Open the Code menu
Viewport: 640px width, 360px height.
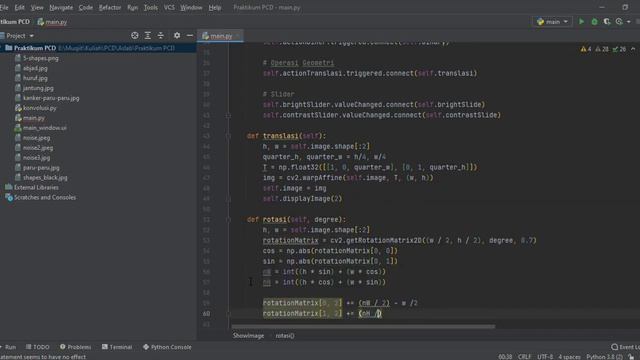click(x=85, y=7)
